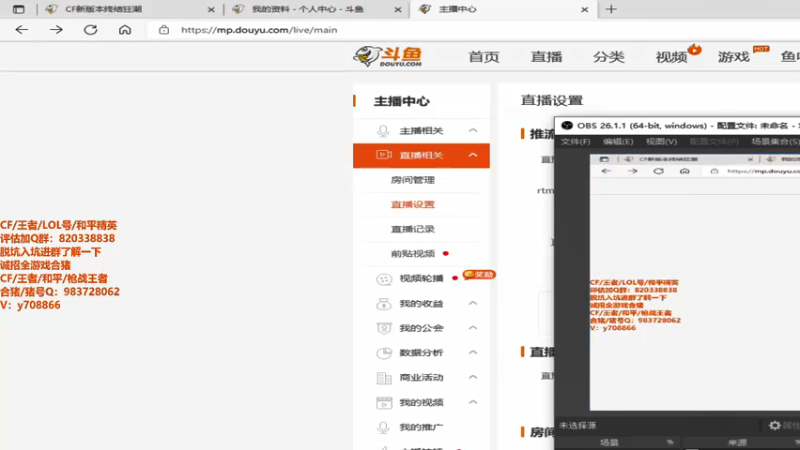Open 房间管理 in the sidebar
The height and width of the screenshot is (450, 800).
coord(413,180)
